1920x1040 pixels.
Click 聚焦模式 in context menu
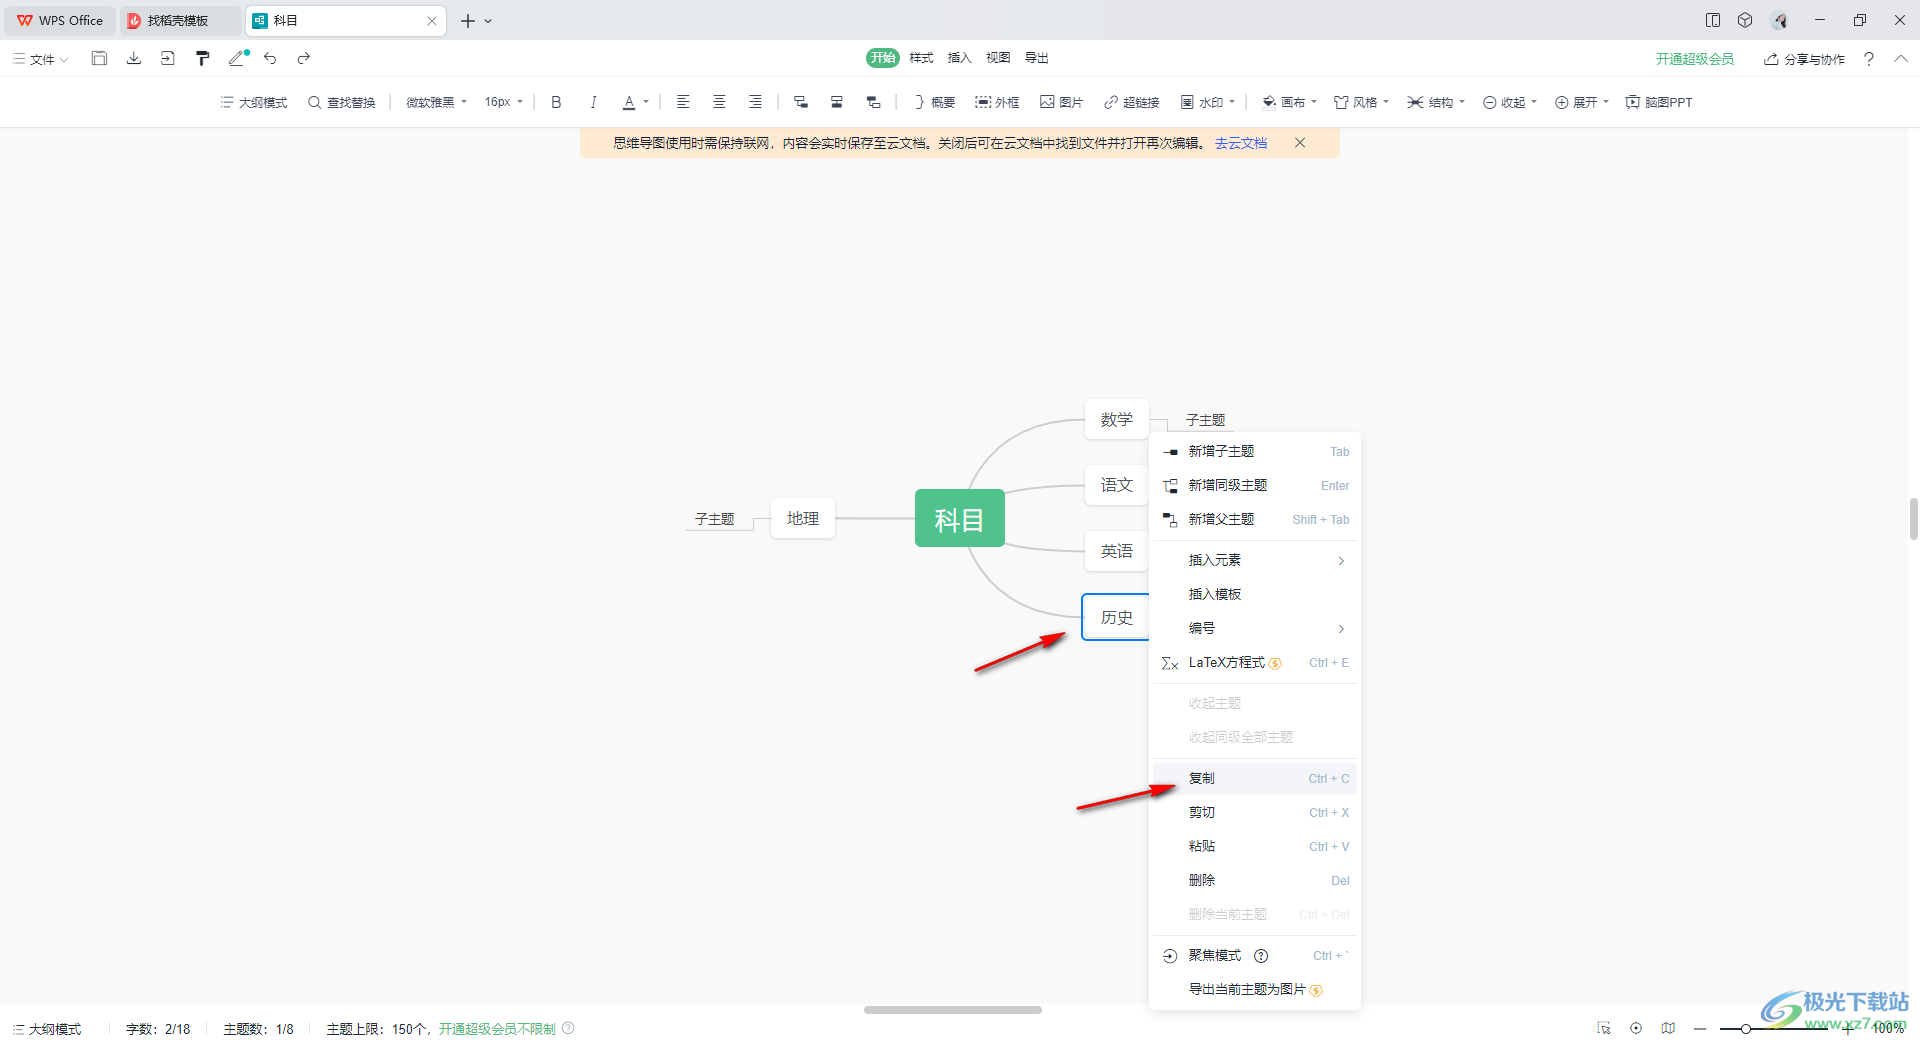tap(1255, 955)
